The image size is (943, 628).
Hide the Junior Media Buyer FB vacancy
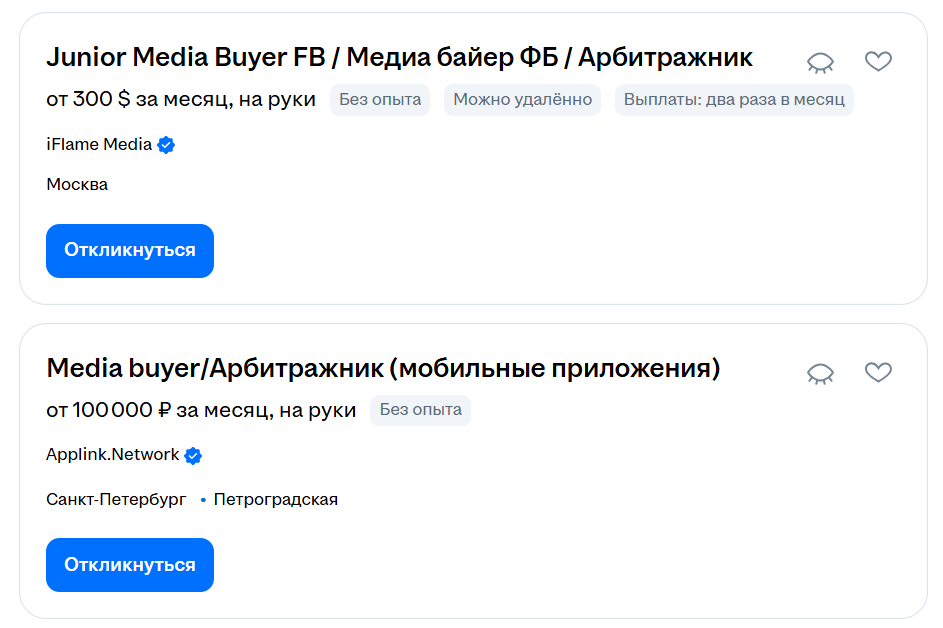820,62
